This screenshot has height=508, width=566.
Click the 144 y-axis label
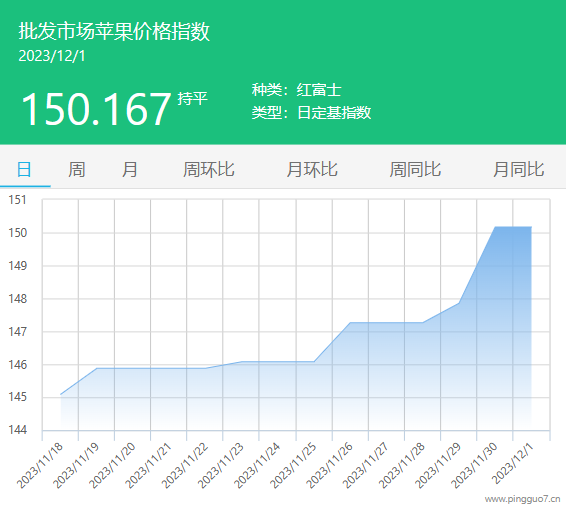18,430
